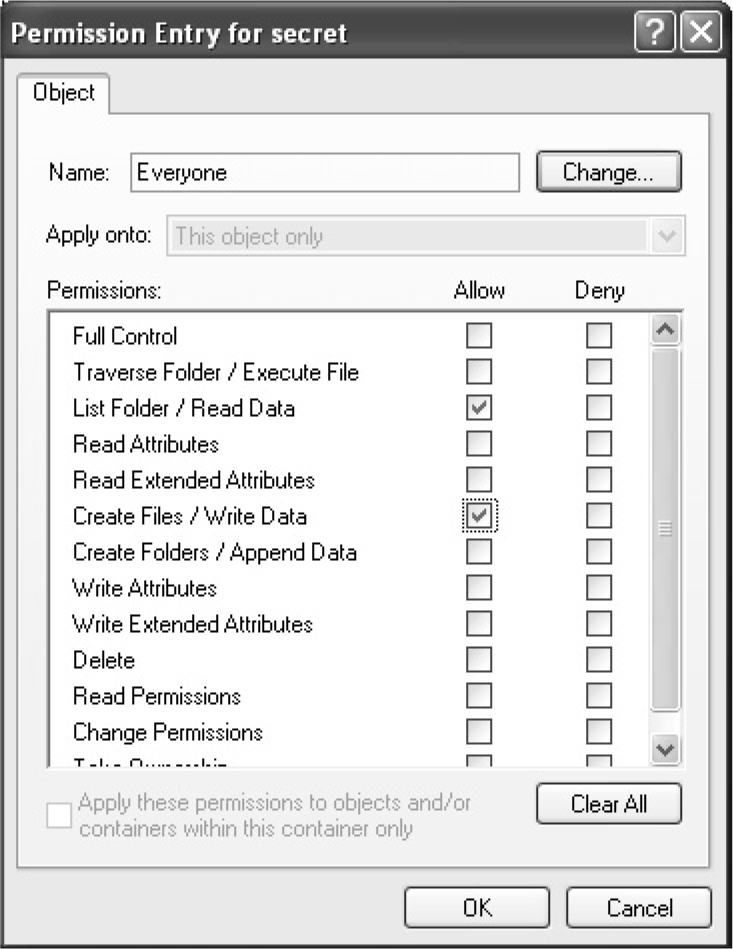Screen dimensions: 733x949
Task: Click the Clear All button
Action: tap(608, 804)
